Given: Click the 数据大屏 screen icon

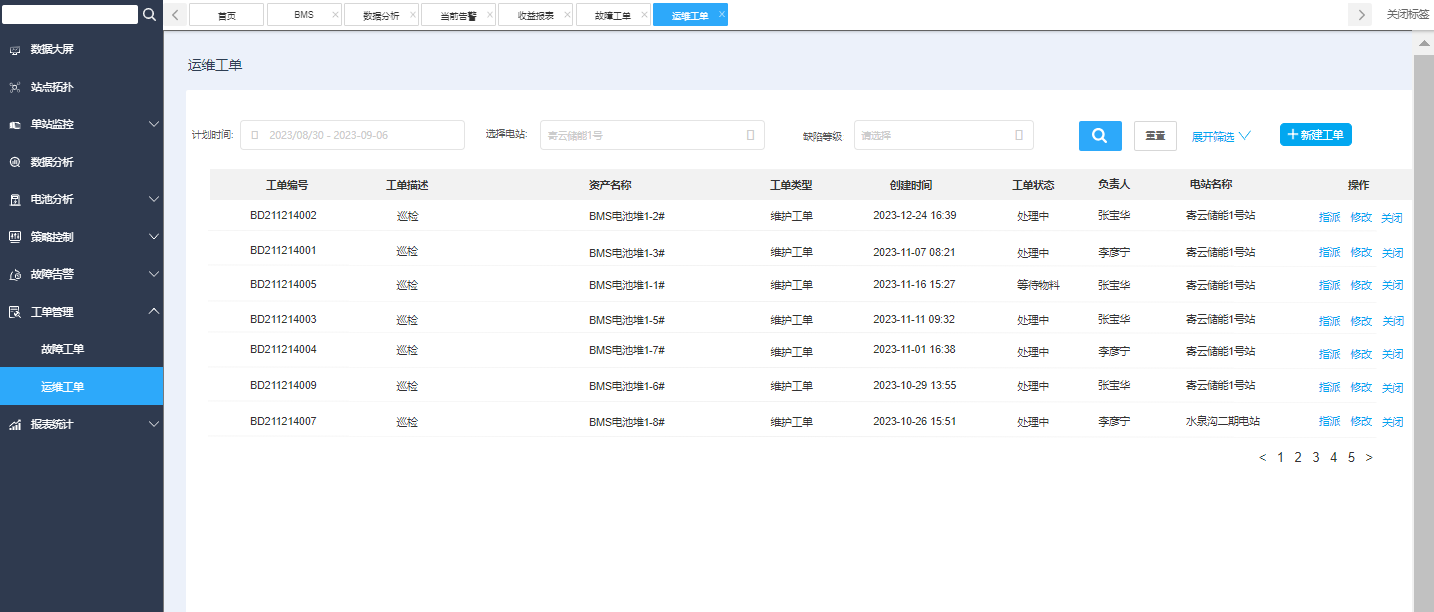Looking at the screenshot, I should point(15,50).
